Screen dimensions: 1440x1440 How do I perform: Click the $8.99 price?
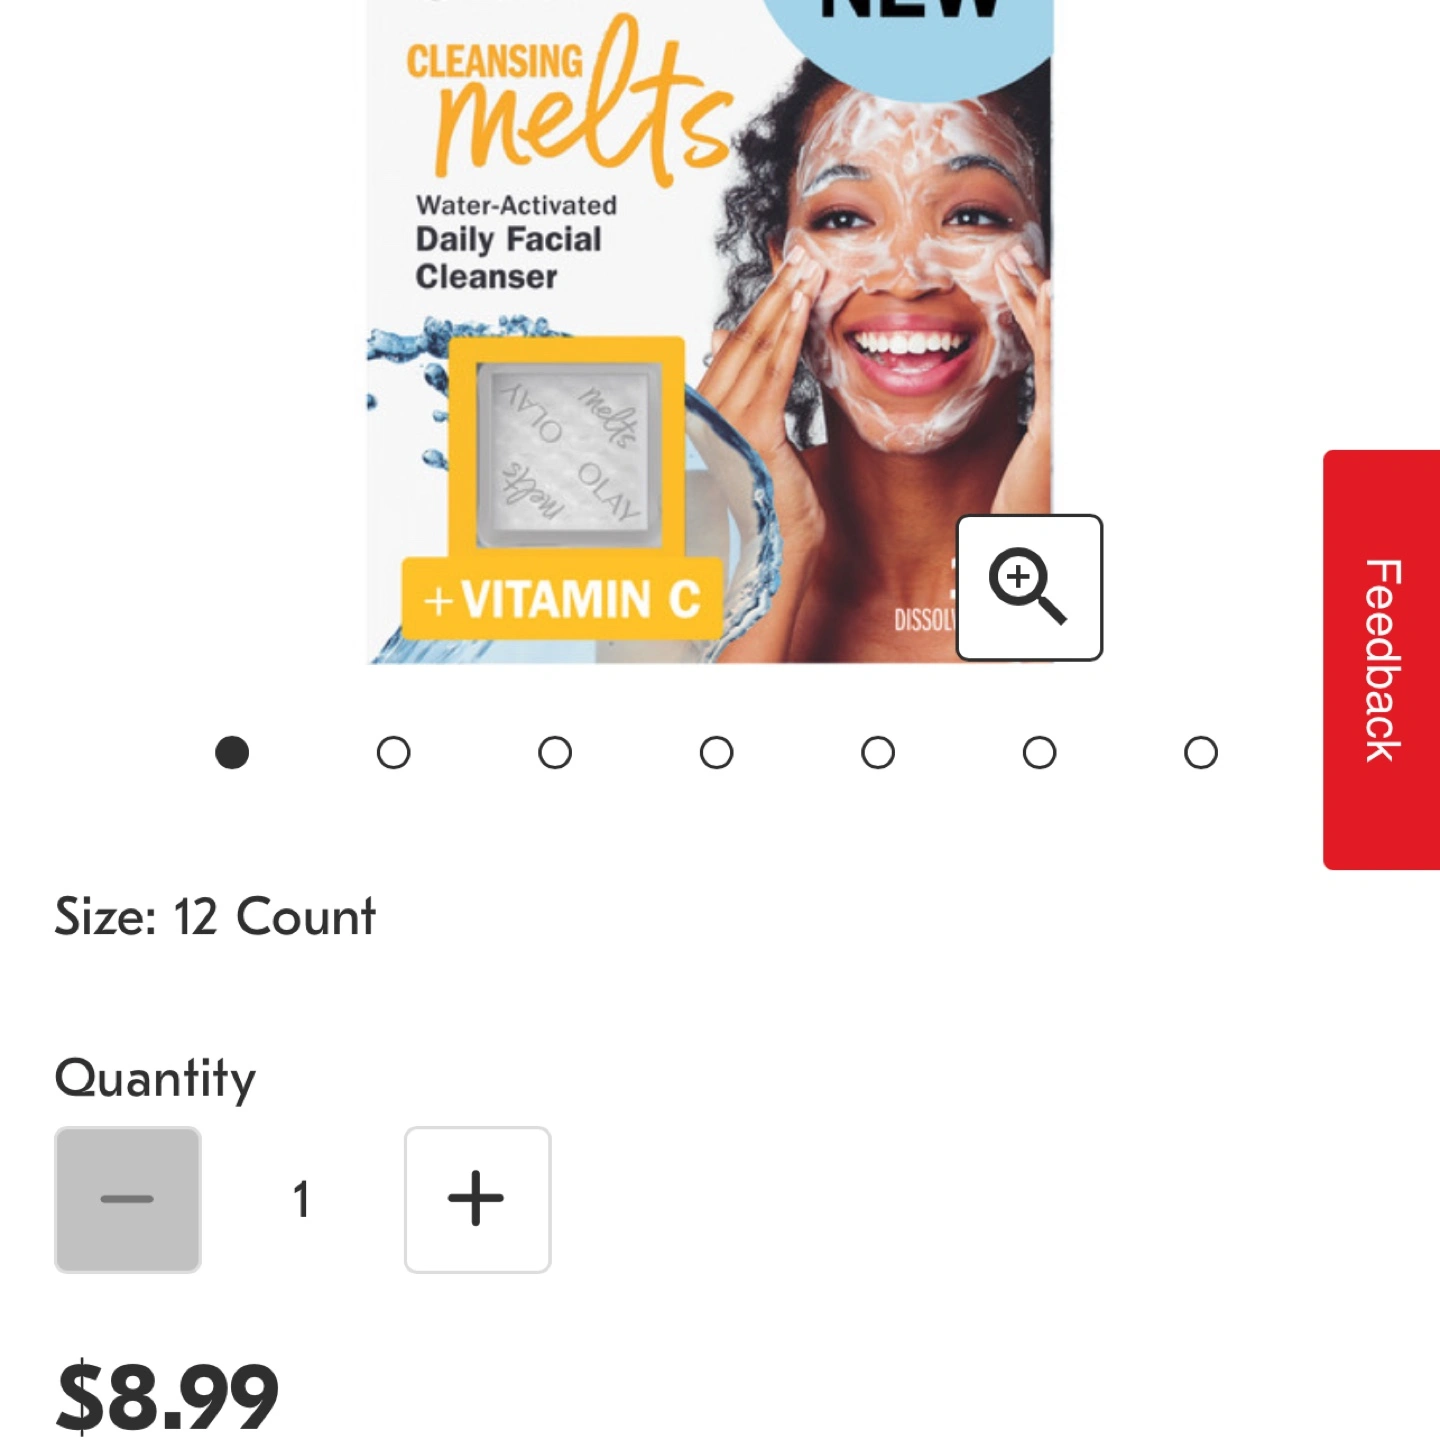click(x=167, y=1397)
